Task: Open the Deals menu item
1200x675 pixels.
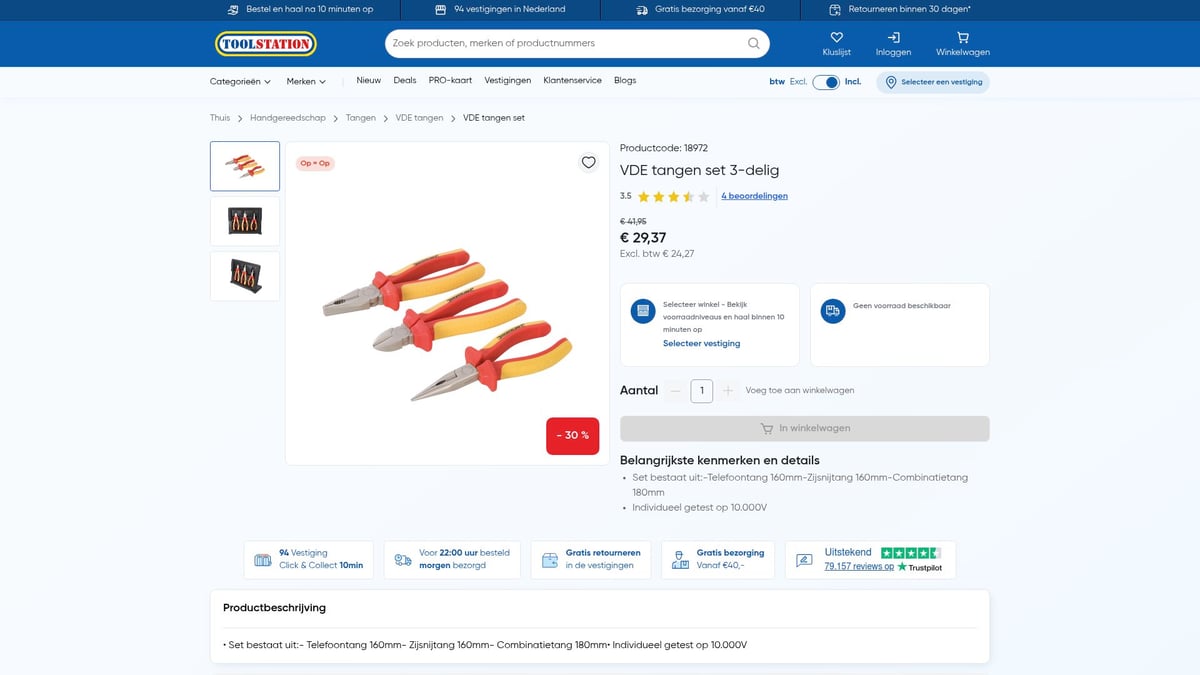Action: click(405, 81)
